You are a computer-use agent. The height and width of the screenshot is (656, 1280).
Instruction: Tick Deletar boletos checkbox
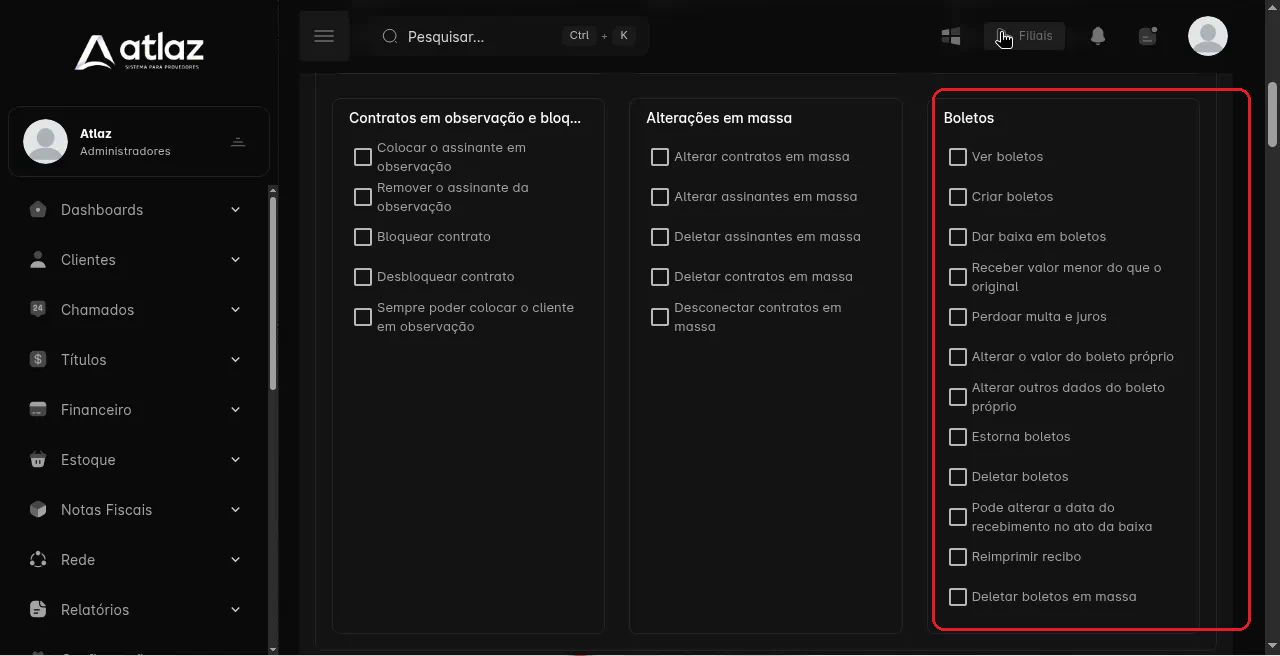(x=958, y=477)
